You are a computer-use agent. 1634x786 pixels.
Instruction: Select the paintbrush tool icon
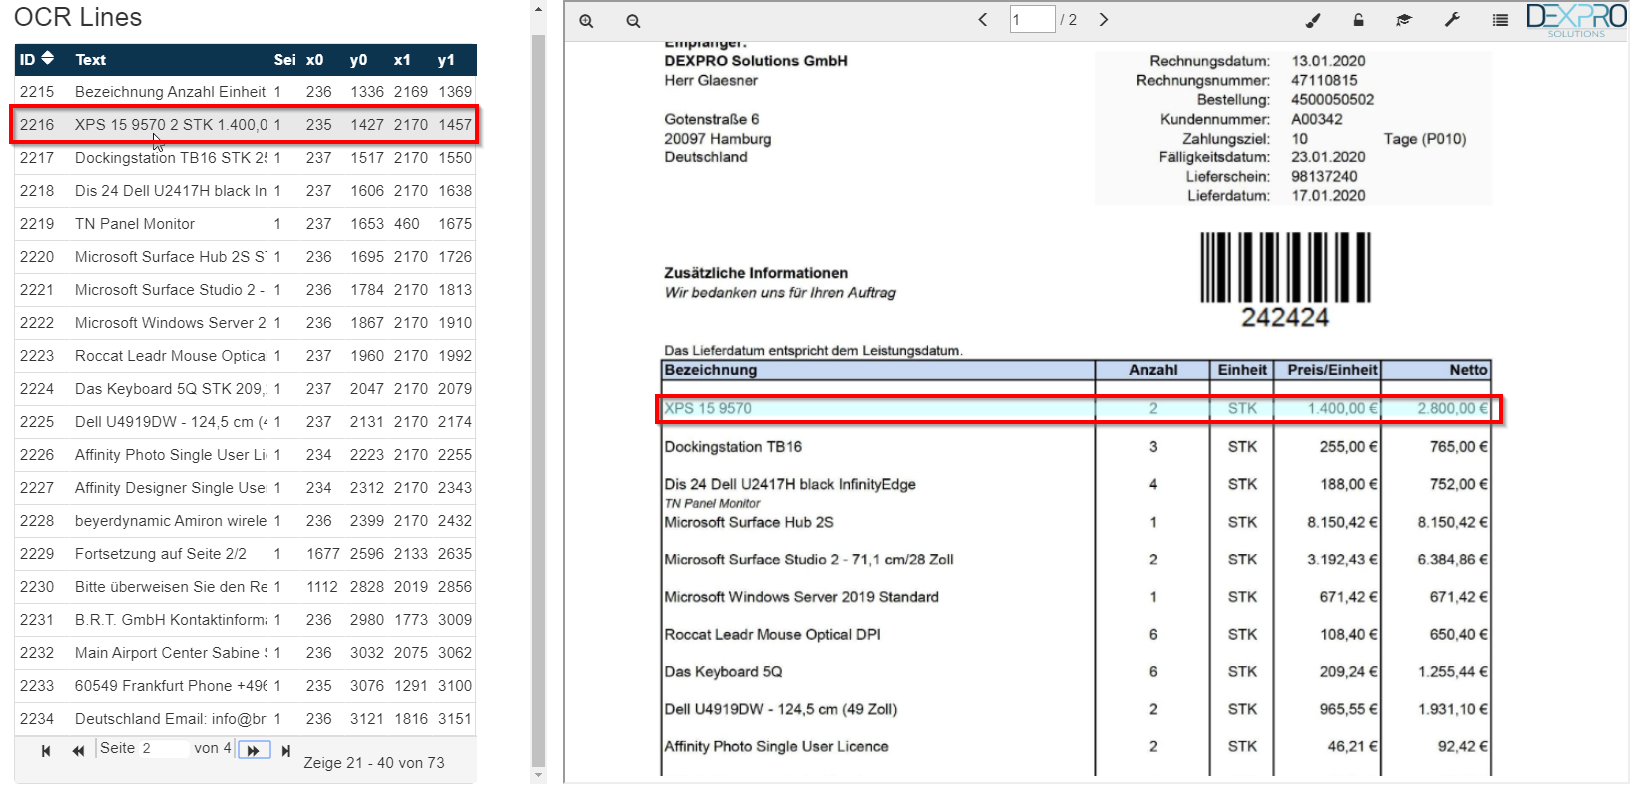[1313, 20]
